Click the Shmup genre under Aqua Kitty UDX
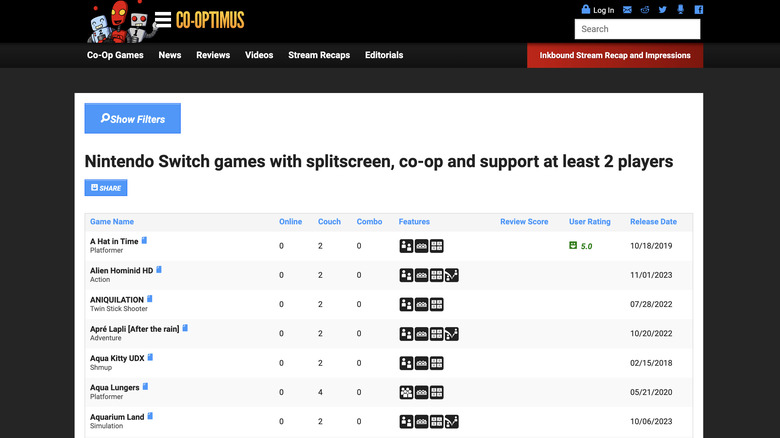780x438 pixels. (x=101, y=367)
